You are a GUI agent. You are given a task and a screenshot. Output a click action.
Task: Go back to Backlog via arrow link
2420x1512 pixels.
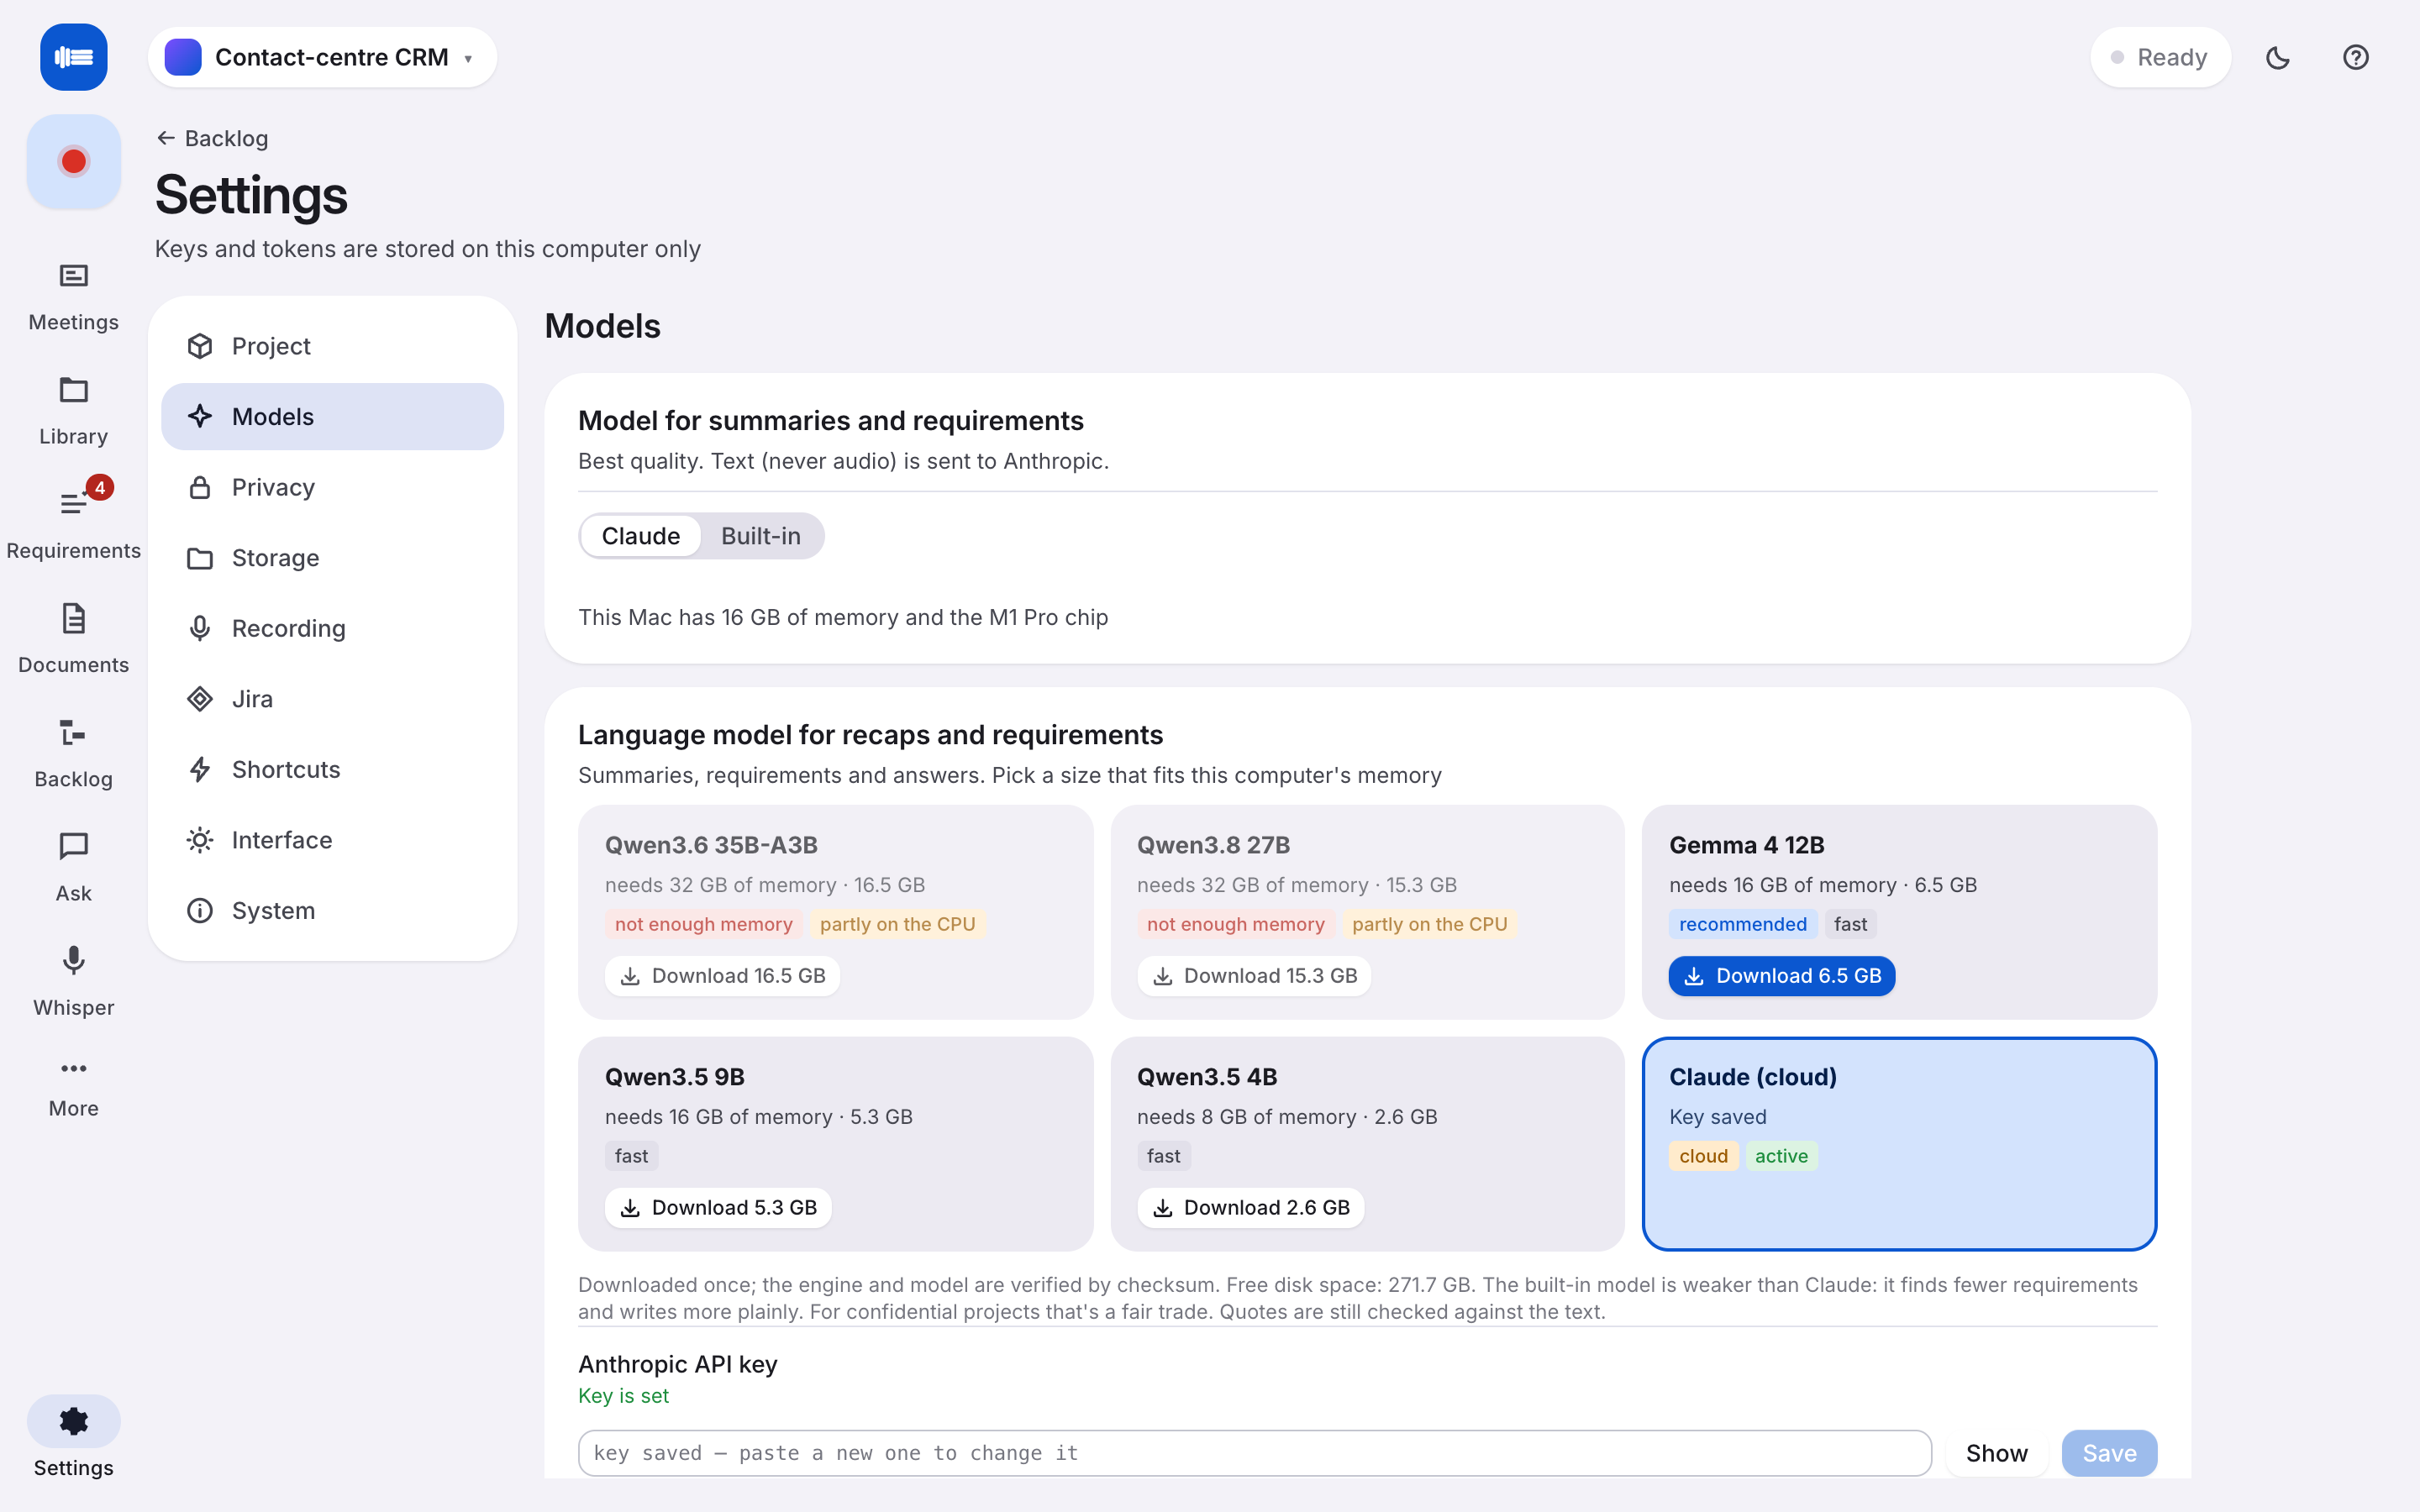(x=212, y=138)
